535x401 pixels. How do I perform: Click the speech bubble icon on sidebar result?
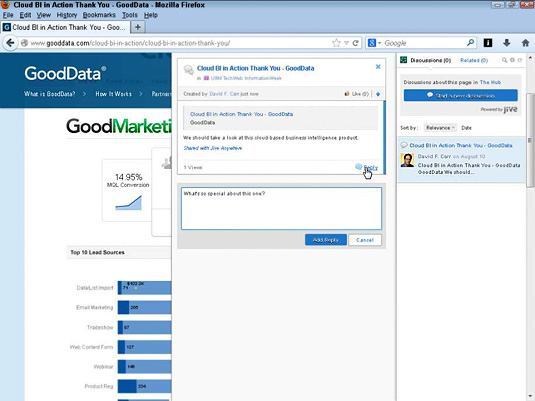(x=404, y=145)
